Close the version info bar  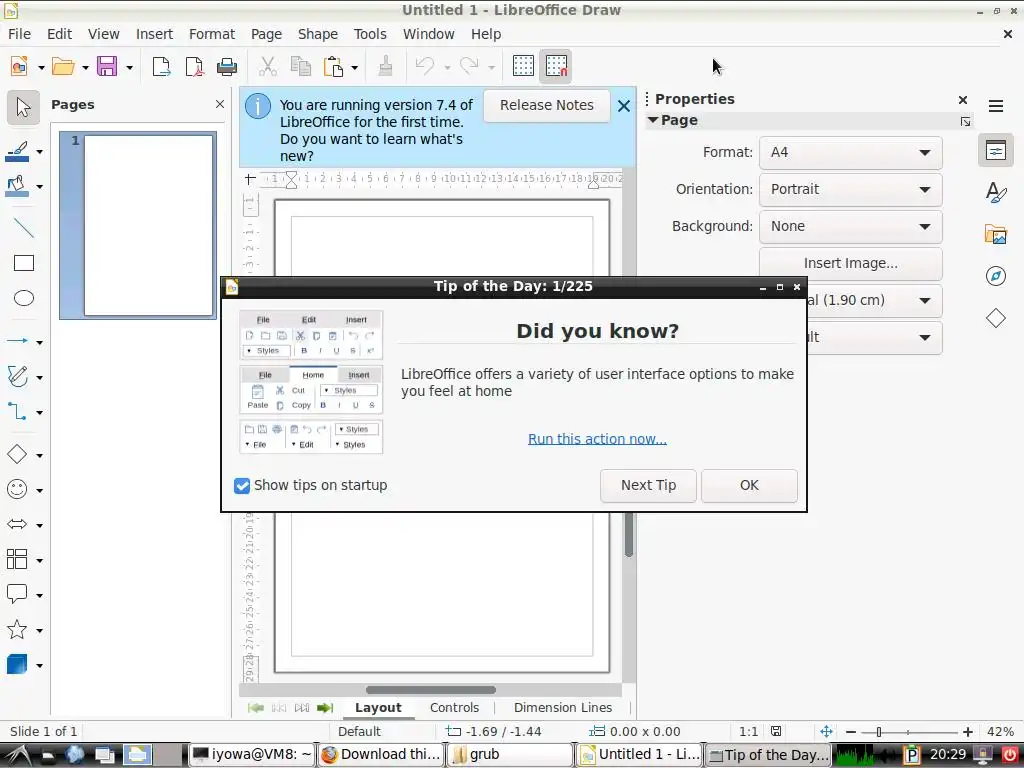(x=624, y=106)
